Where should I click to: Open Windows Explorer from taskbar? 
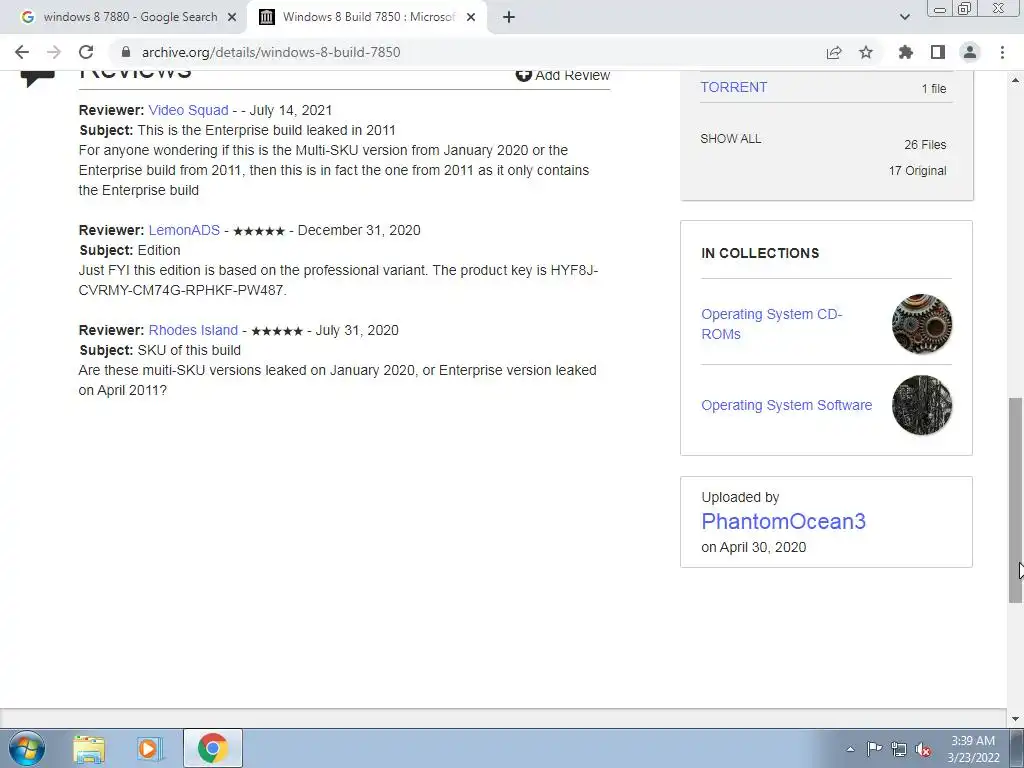coord(89,748)
